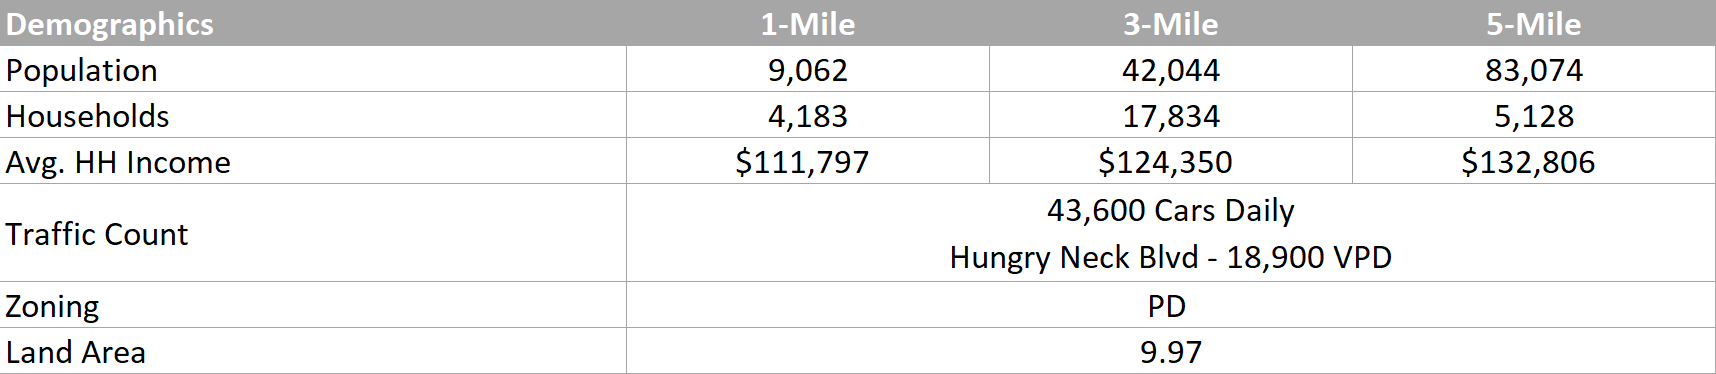Select the $111,797 income cell
1716x374 pixels.
808,161
